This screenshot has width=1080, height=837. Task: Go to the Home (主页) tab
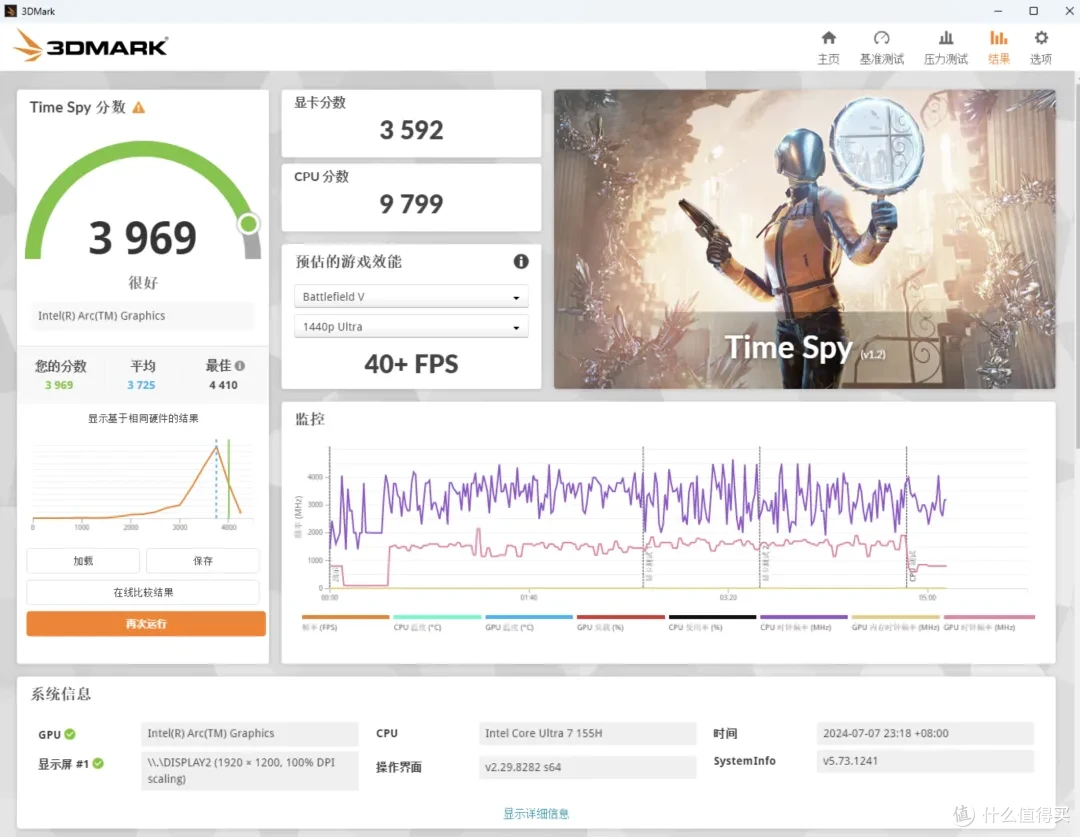click(x=829, y=48)
